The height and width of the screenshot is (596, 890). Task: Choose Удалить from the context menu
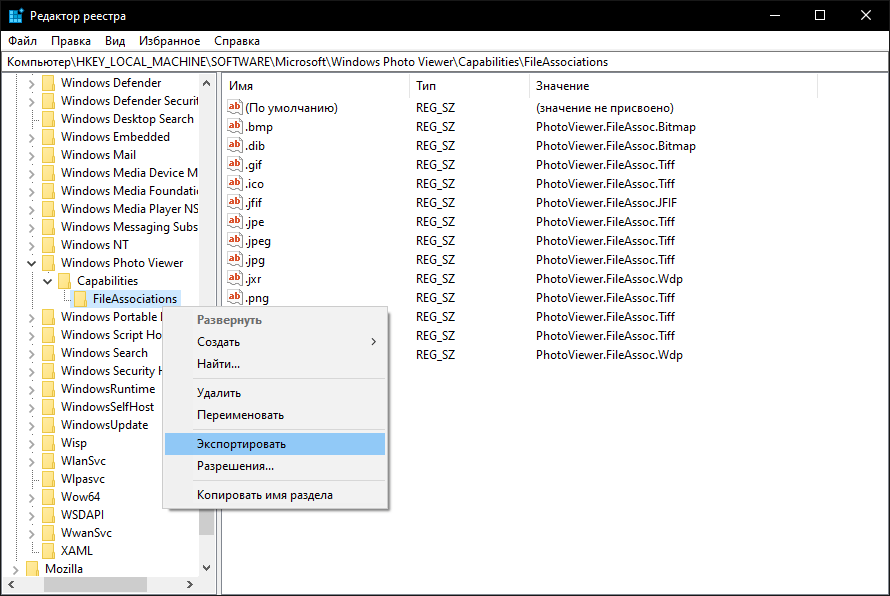pyautogui.click(x=275, y=393)
